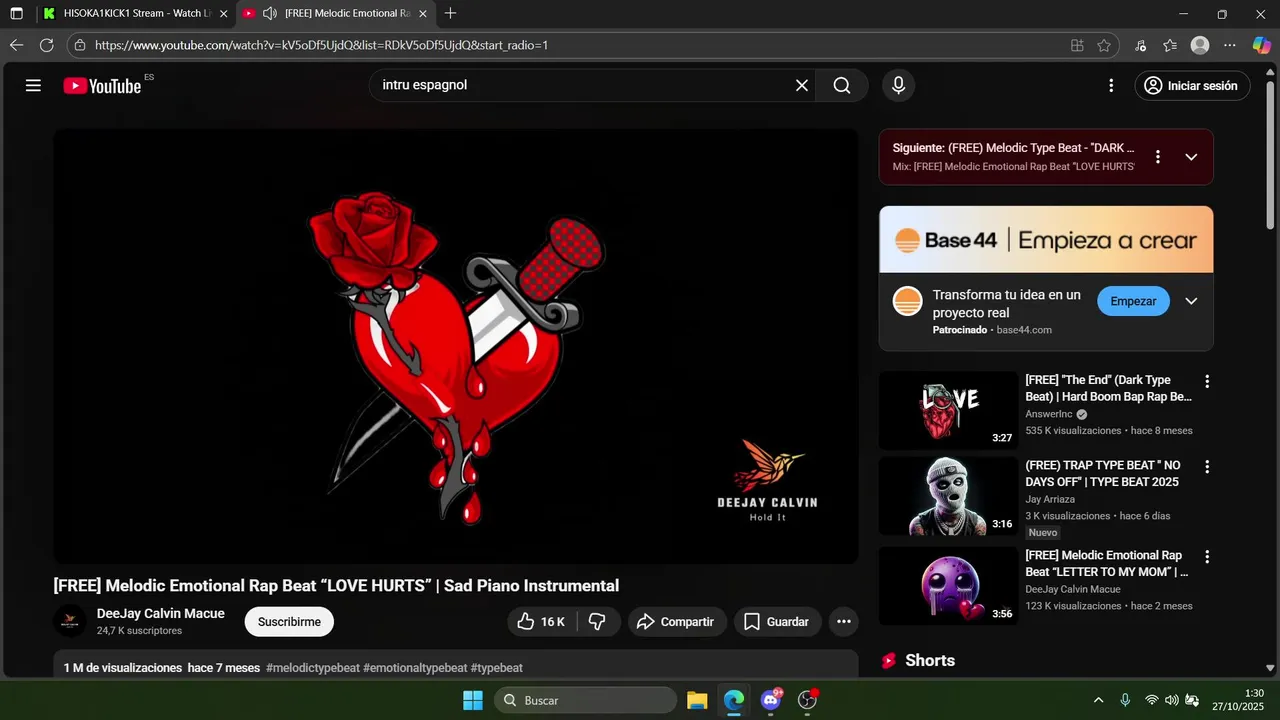Open Edge settings and more menu
Viewport: 1280px width, 720px height.
point(1230,45)
